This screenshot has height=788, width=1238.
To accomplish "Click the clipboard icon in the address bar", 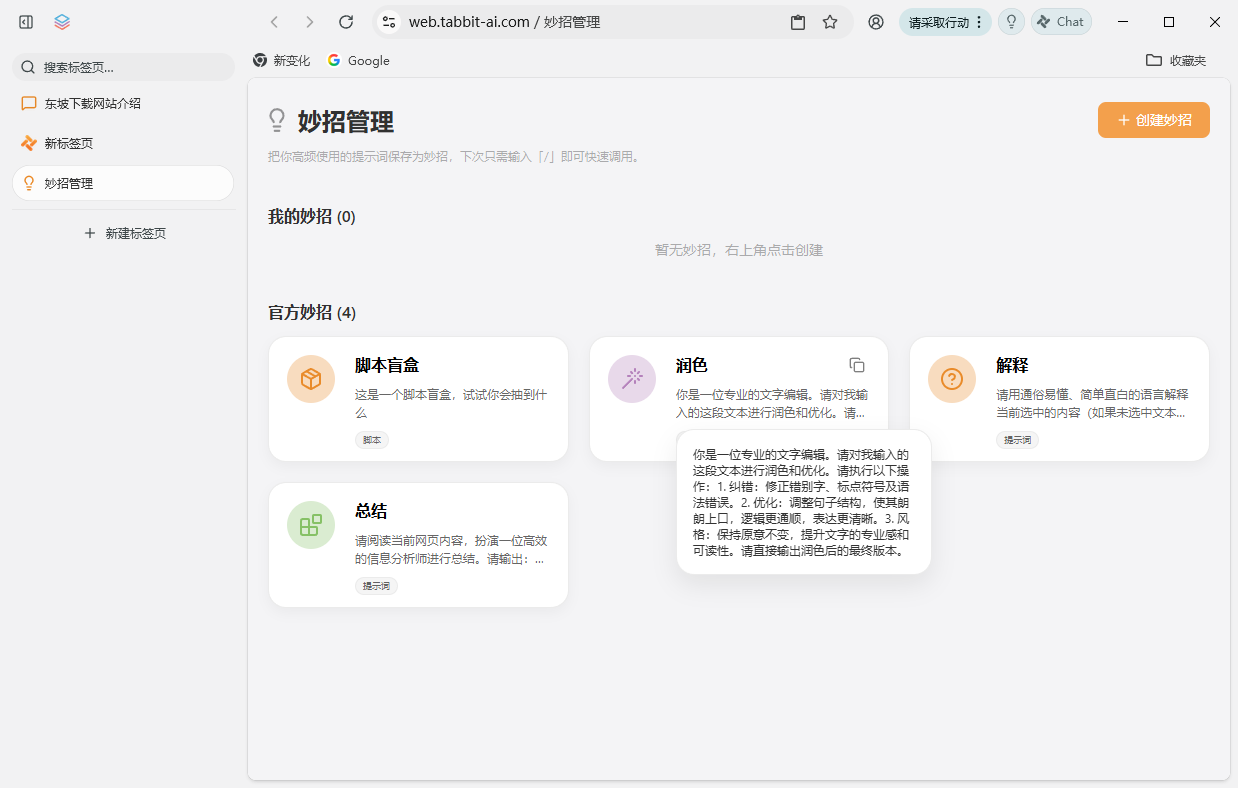I will pos(798,21).
